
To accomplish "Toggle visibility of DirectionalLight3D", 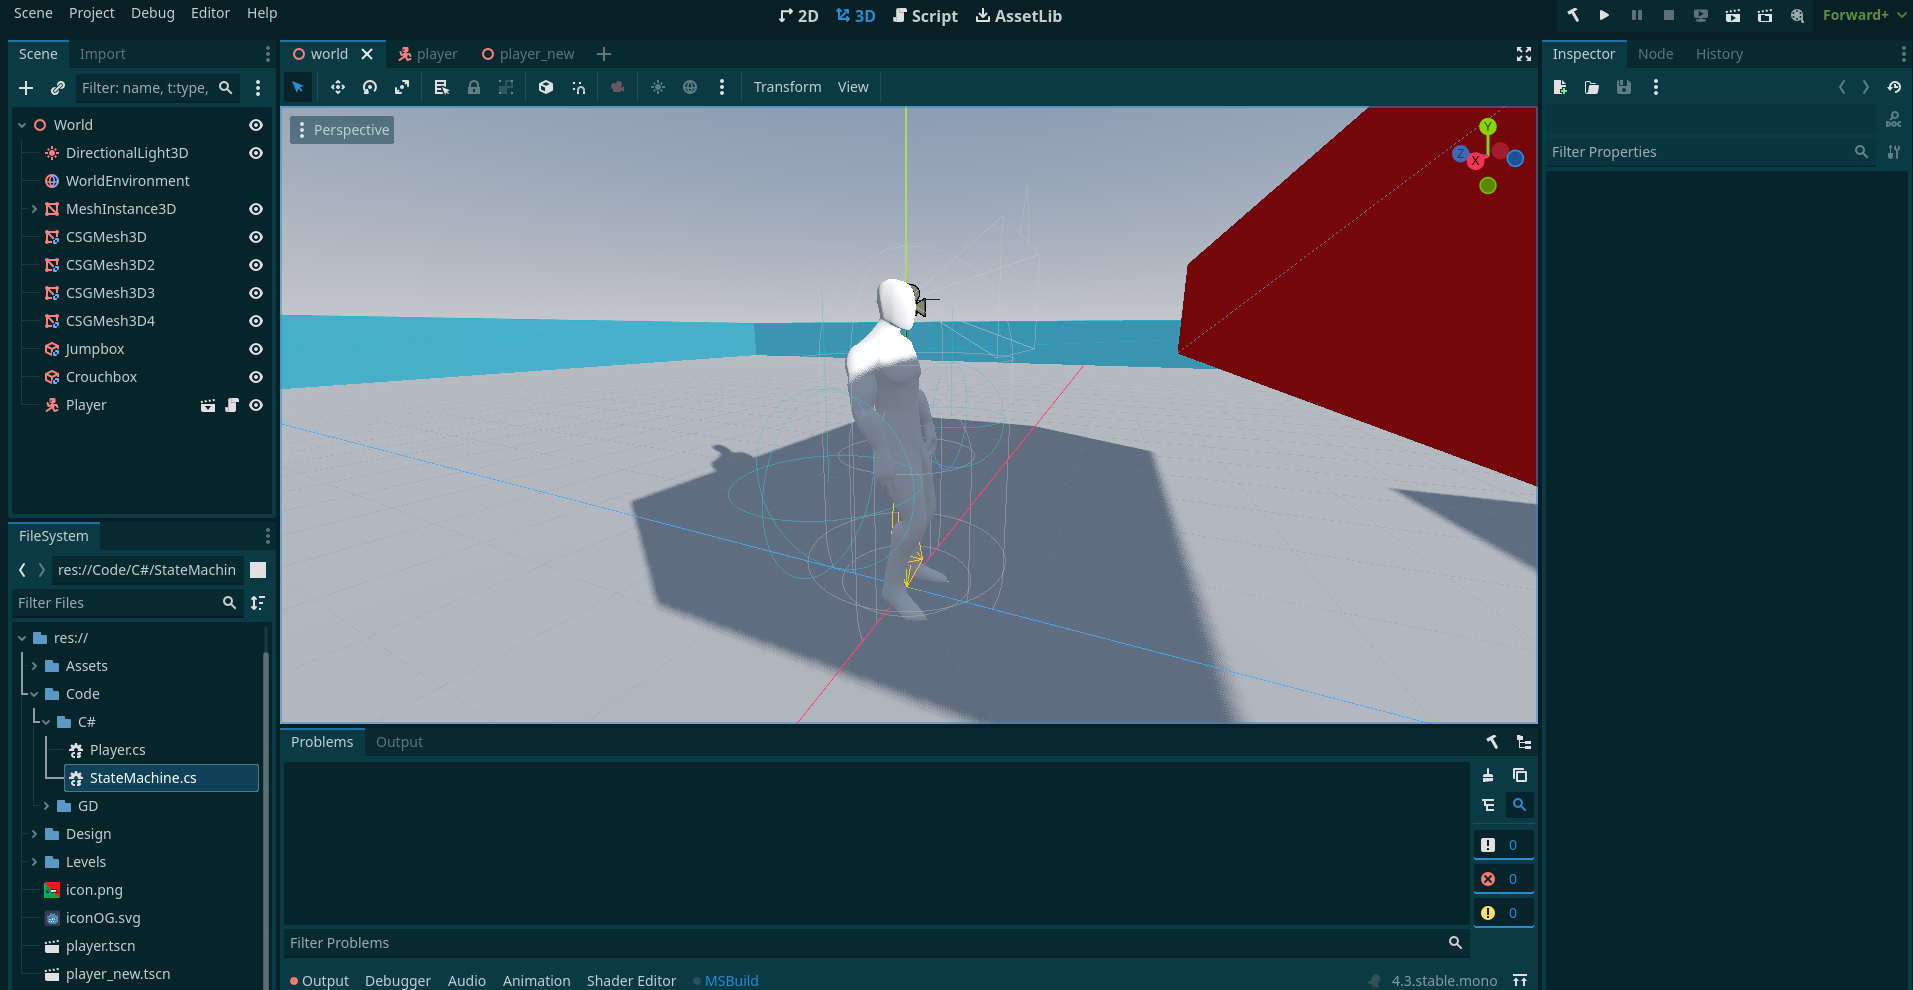I will tap(255, 153).
